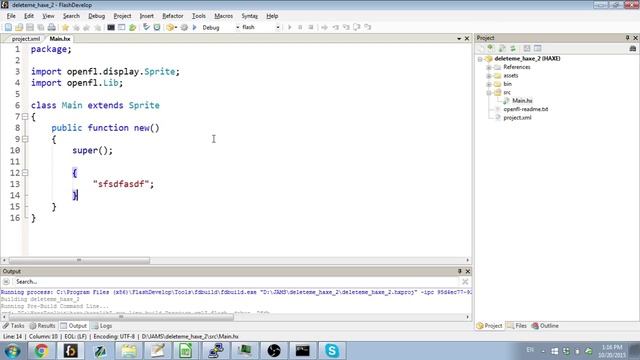Click the blue Test Project play icon

(195, 27)
